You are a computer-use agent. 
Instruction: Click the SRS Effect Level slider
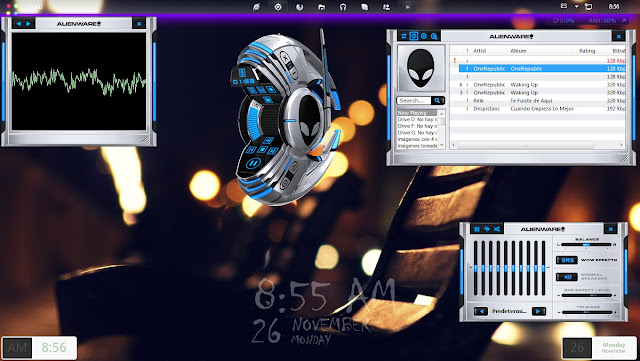pos(587,295)
